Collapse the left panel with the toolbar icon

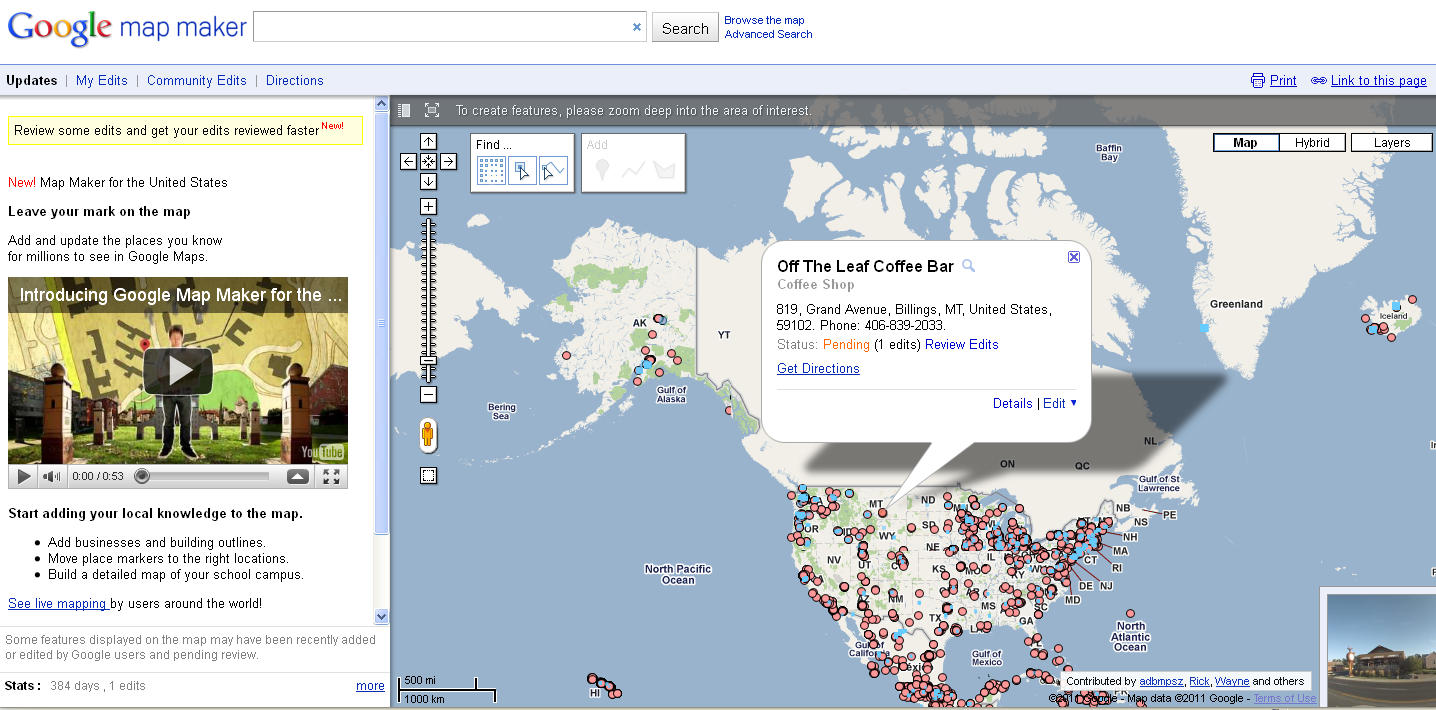(404, 110)
